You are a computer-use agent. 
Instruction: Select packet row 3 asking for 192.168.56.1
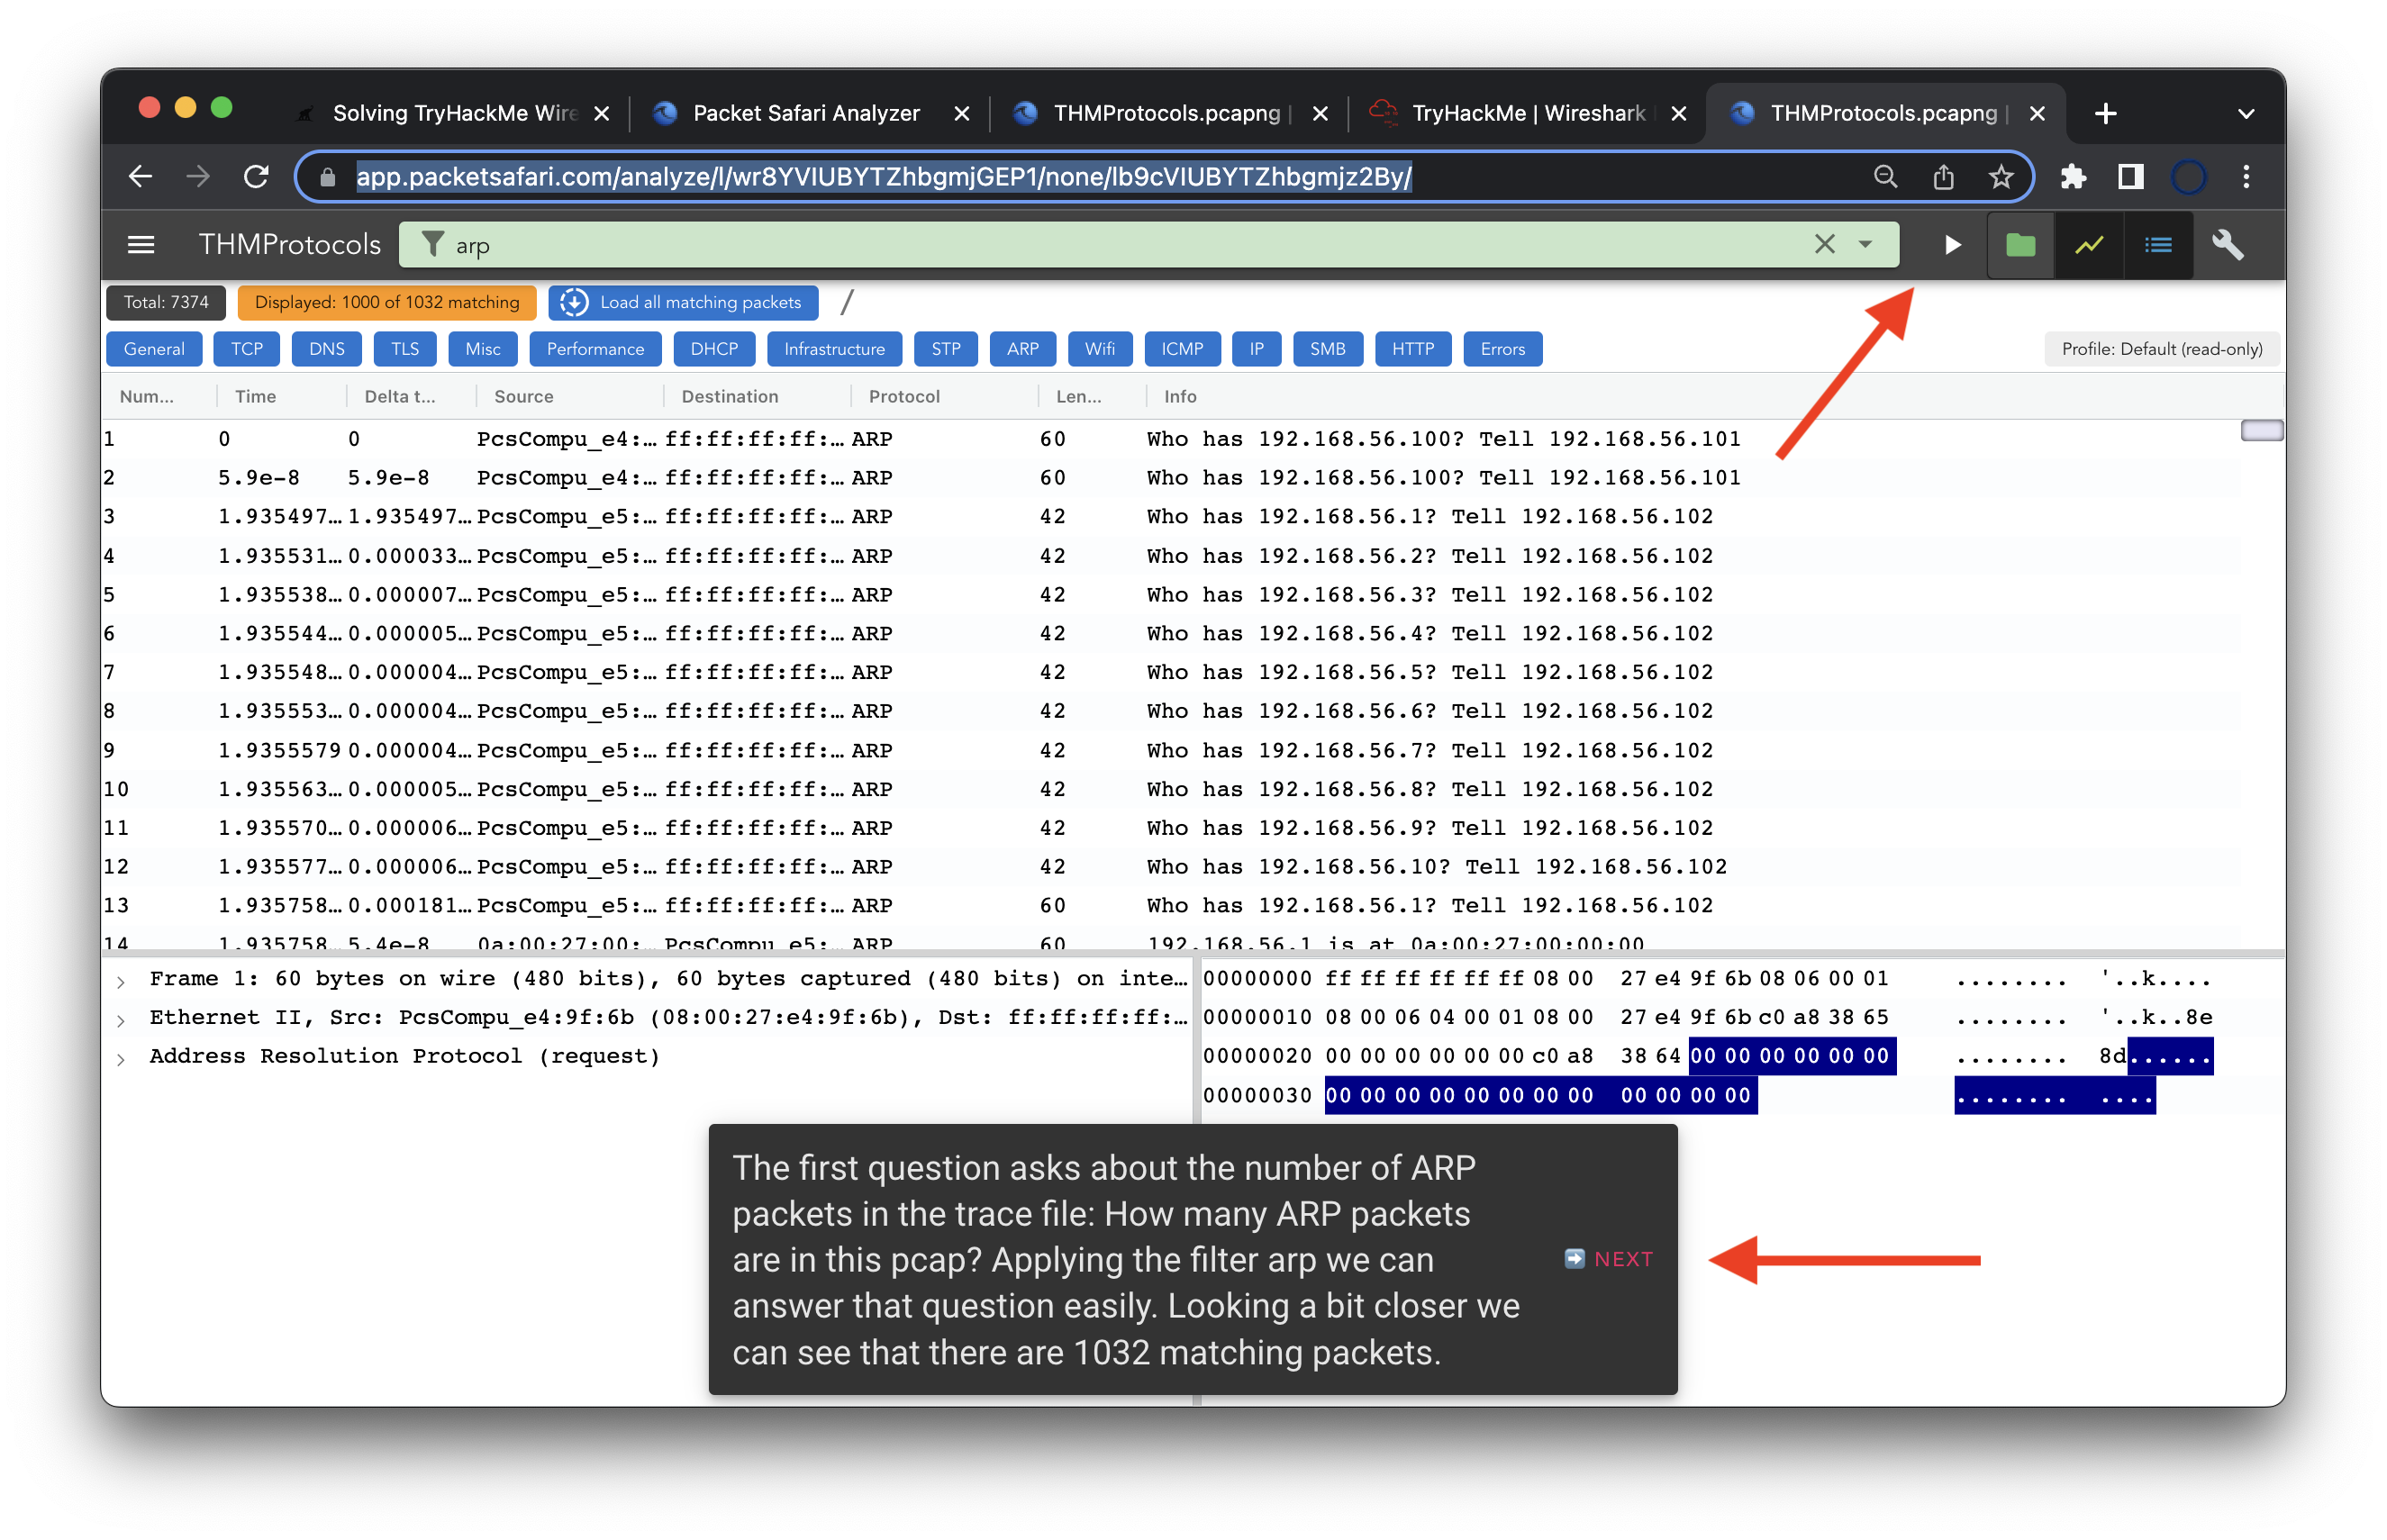(1170, 517)
